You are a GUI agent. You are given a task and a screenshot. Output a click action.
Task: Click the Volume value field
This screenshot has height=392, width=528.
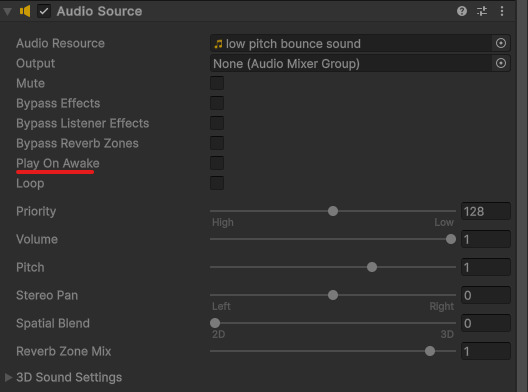pos(486,239)
